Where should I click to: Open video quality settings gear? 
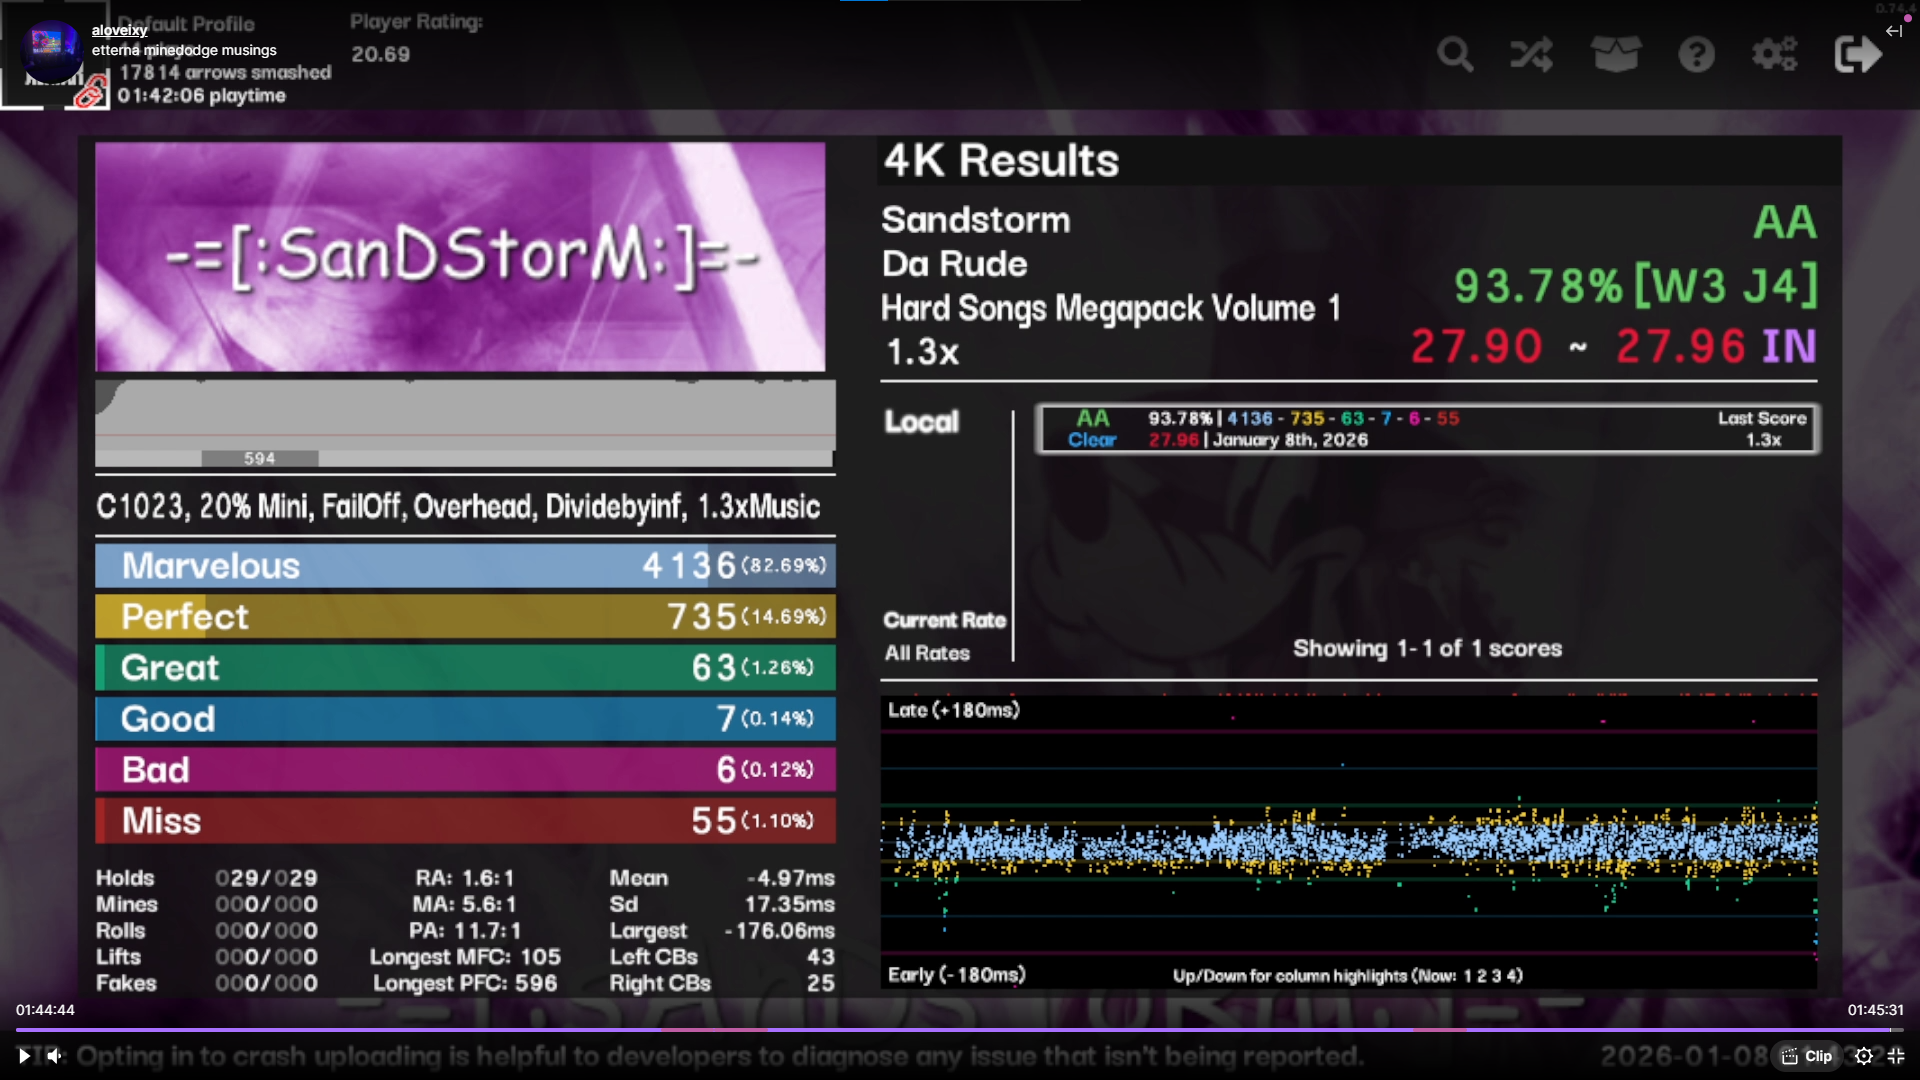coord(1864,1056)
